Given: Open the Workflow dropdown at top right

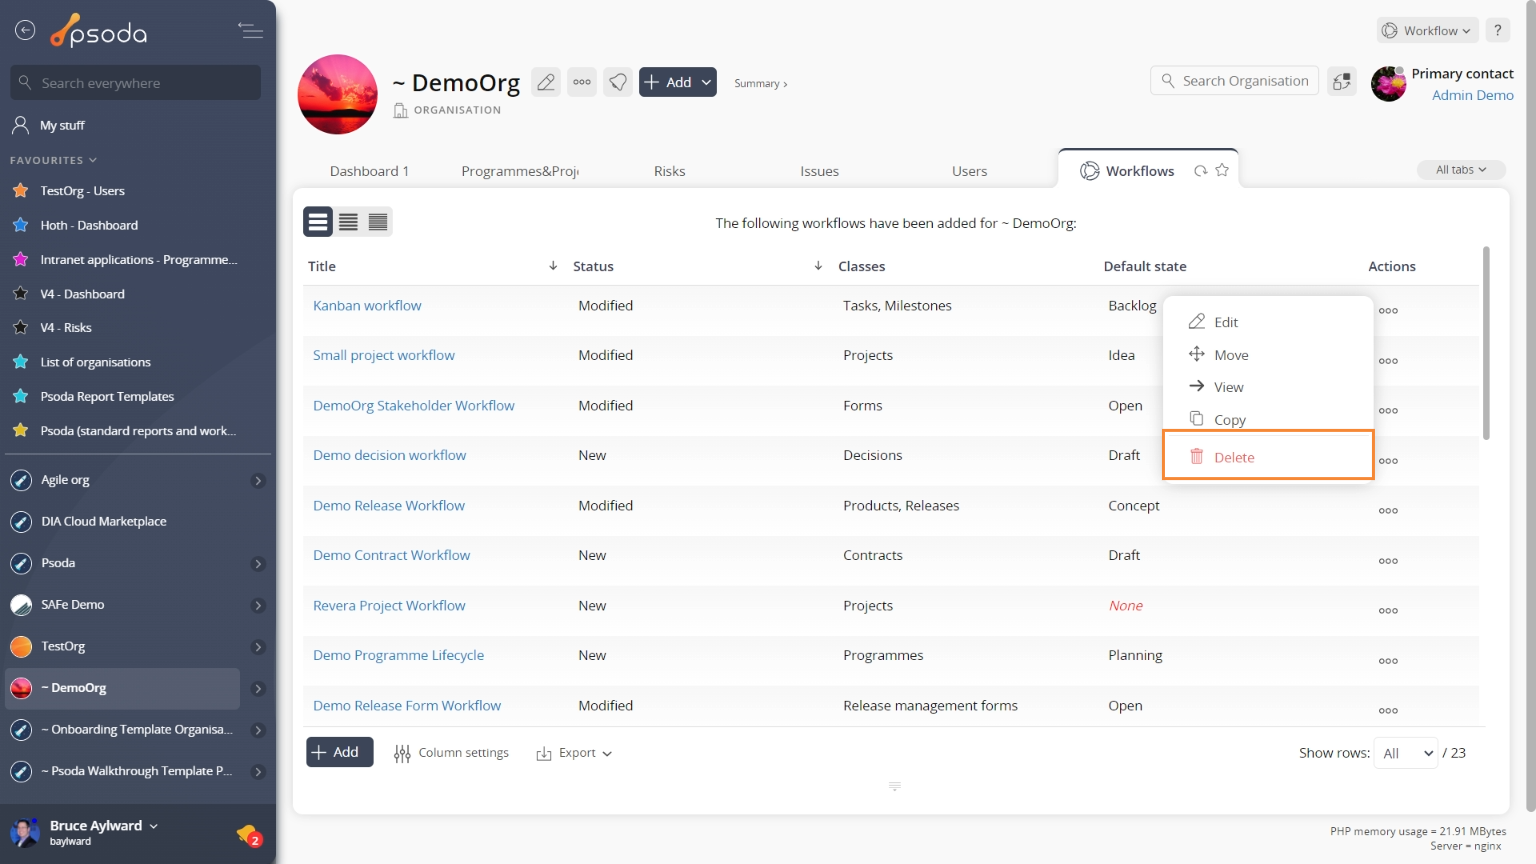Looking at the screenshot, I should pyautogui.click(x=1428, y=31).
